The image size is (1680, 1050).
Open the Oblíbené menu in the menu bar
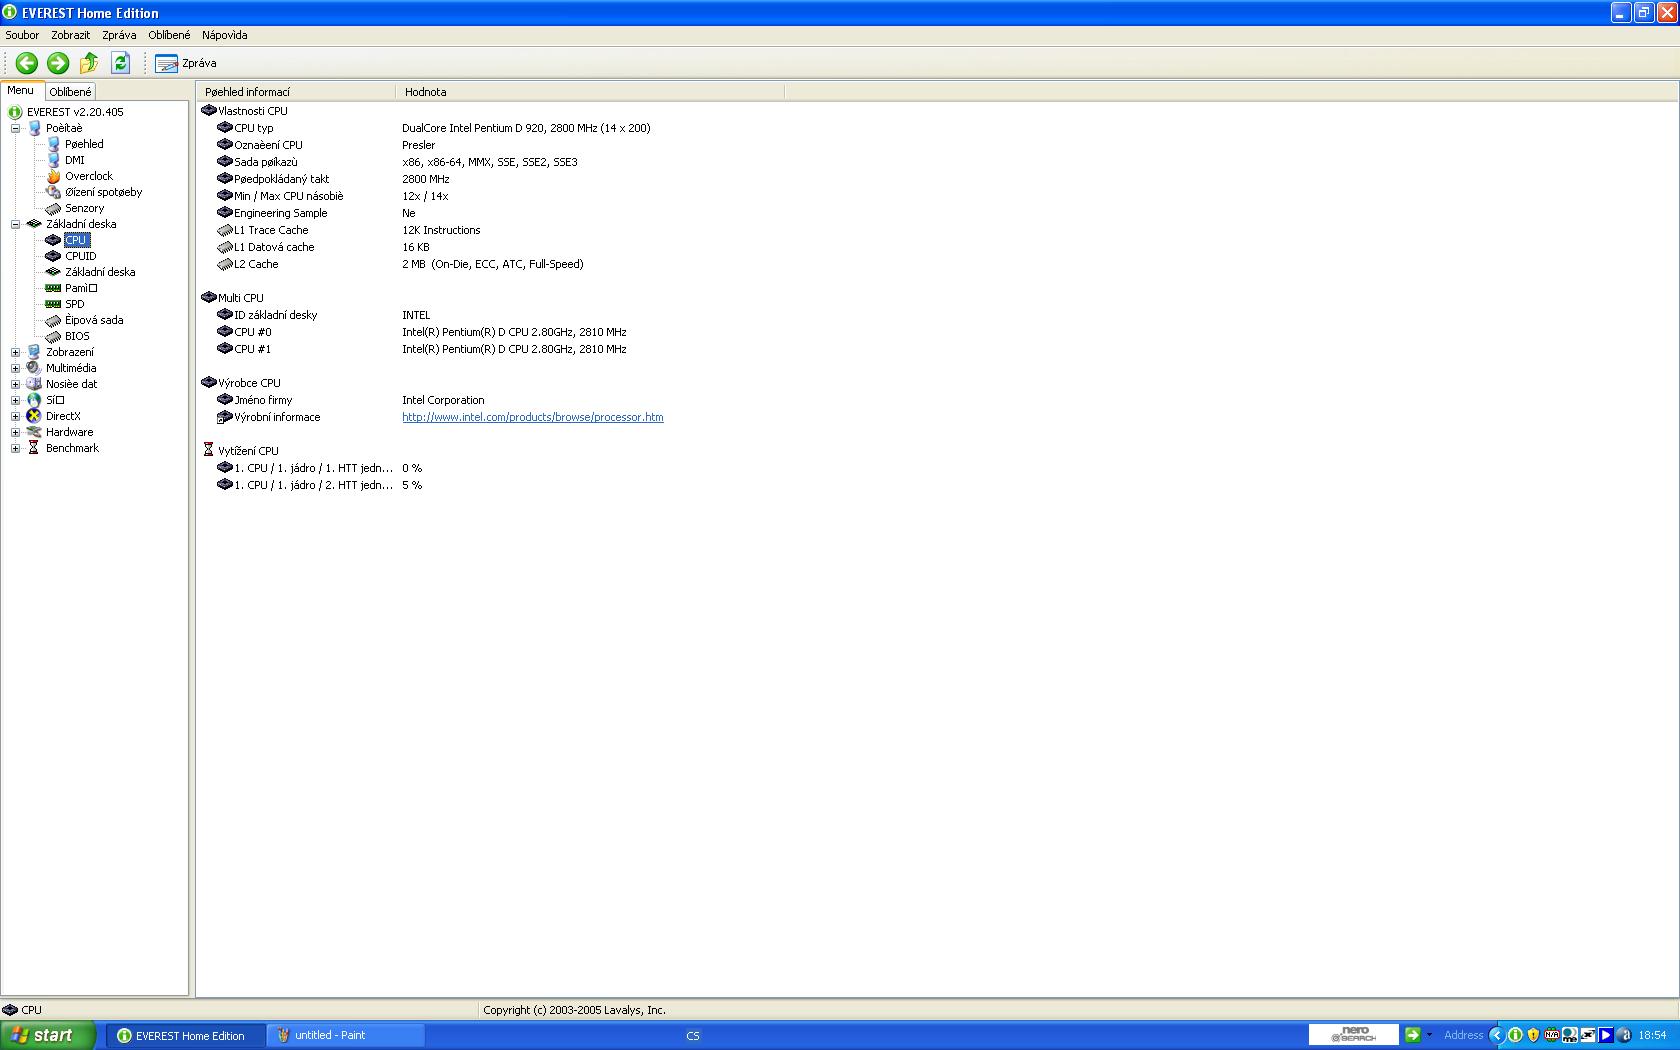point(169,35)
